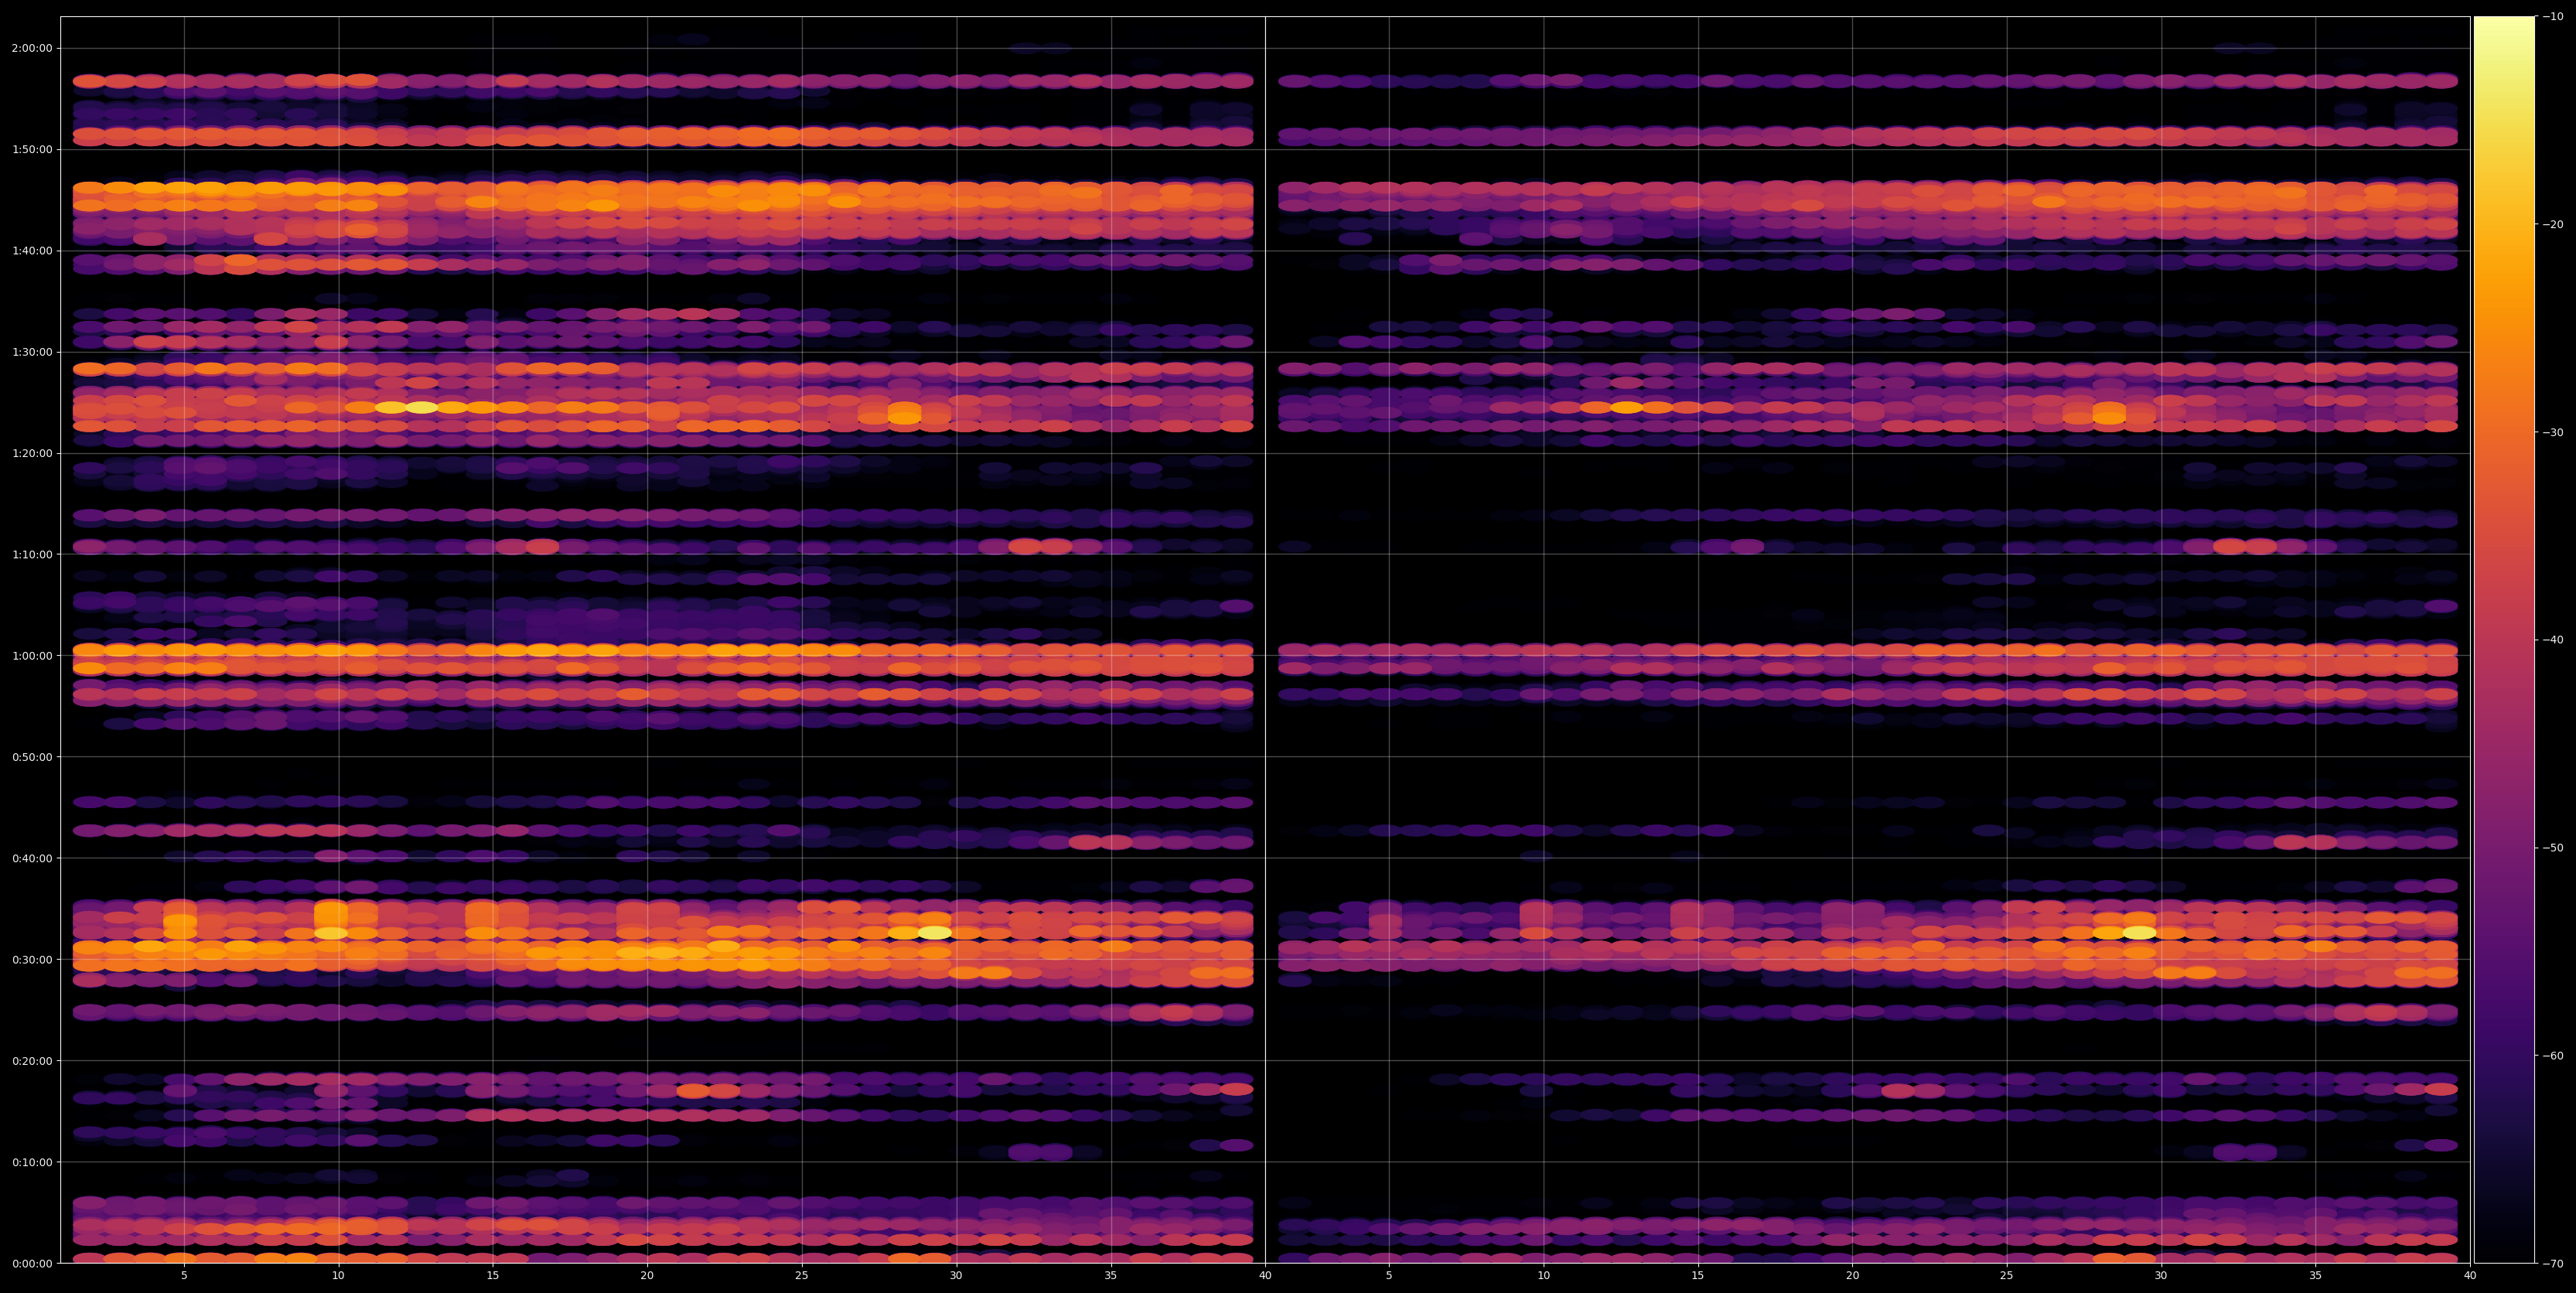2576x1293 pixels.
Task: Select x-axis tick 30 under the right heatmap
Action: click(2161, 1276)
